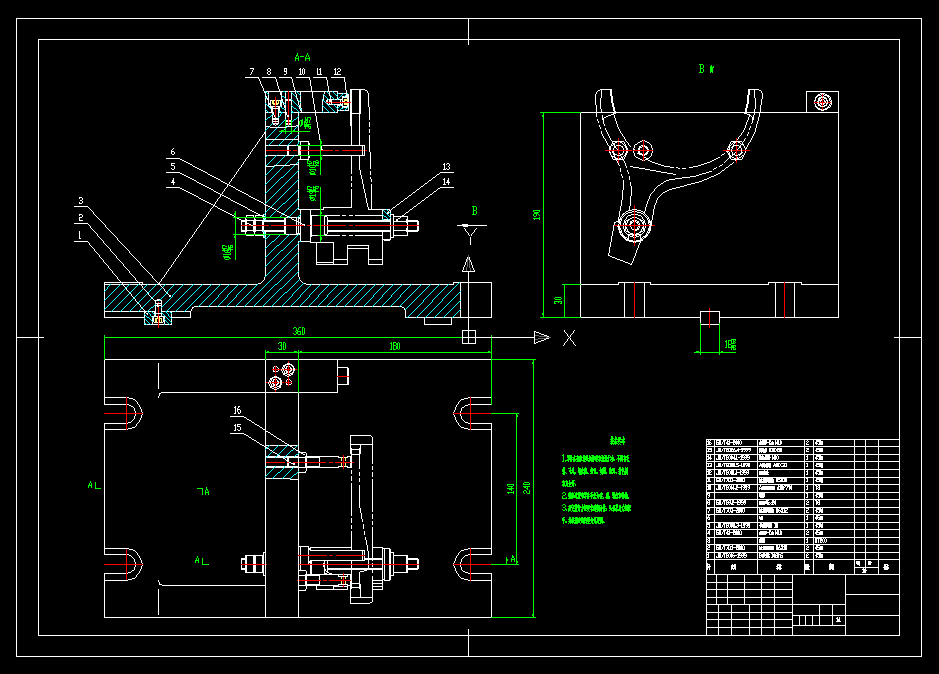Select the 360 overall length dimension
The width and height of the screenshot is (939, 674).
pyautogui.click(x=299, y=331)
